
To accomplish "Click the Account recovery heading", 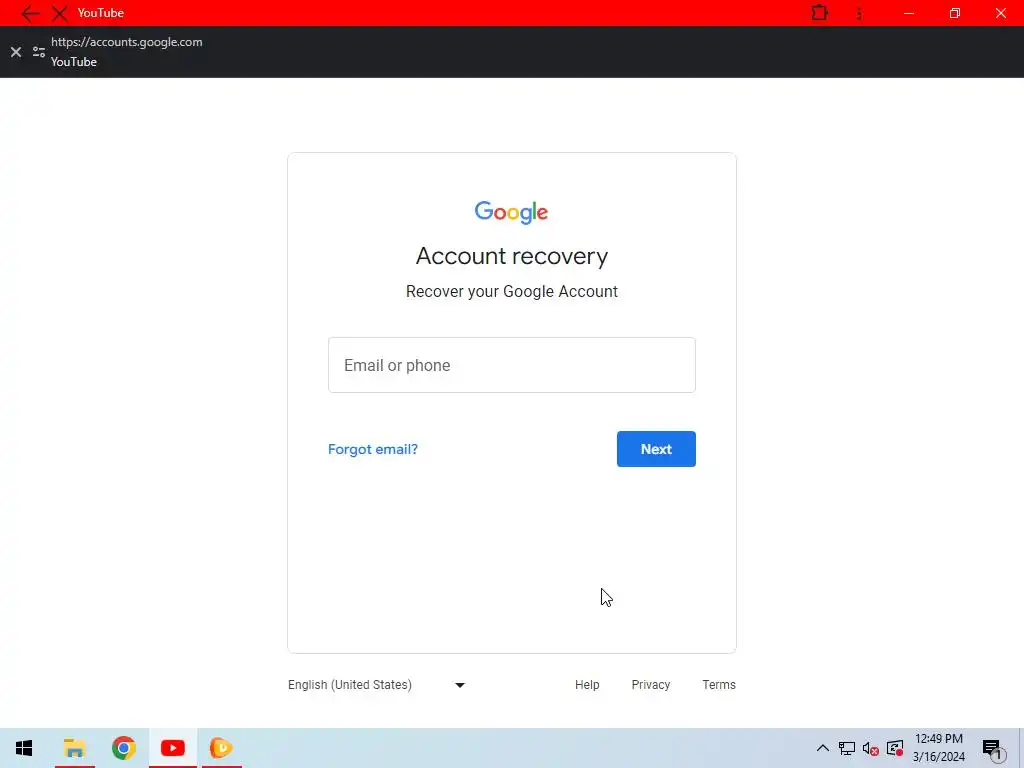I will (x=512, y=256).
